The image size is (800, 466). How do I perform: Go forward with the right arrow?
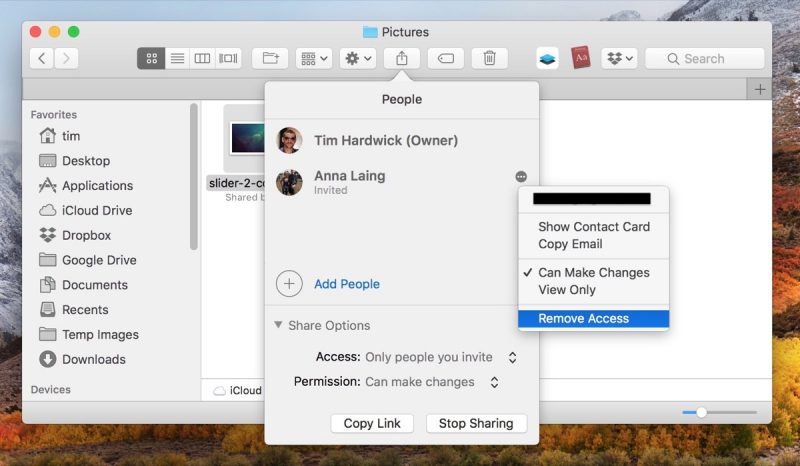click(x=66, y=58)
